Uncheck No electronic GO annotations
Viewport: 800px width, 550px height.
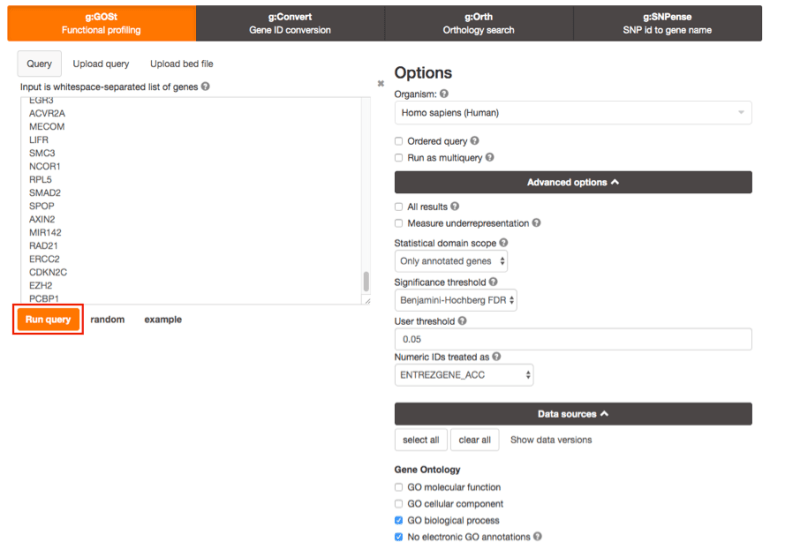click(398, 537)
